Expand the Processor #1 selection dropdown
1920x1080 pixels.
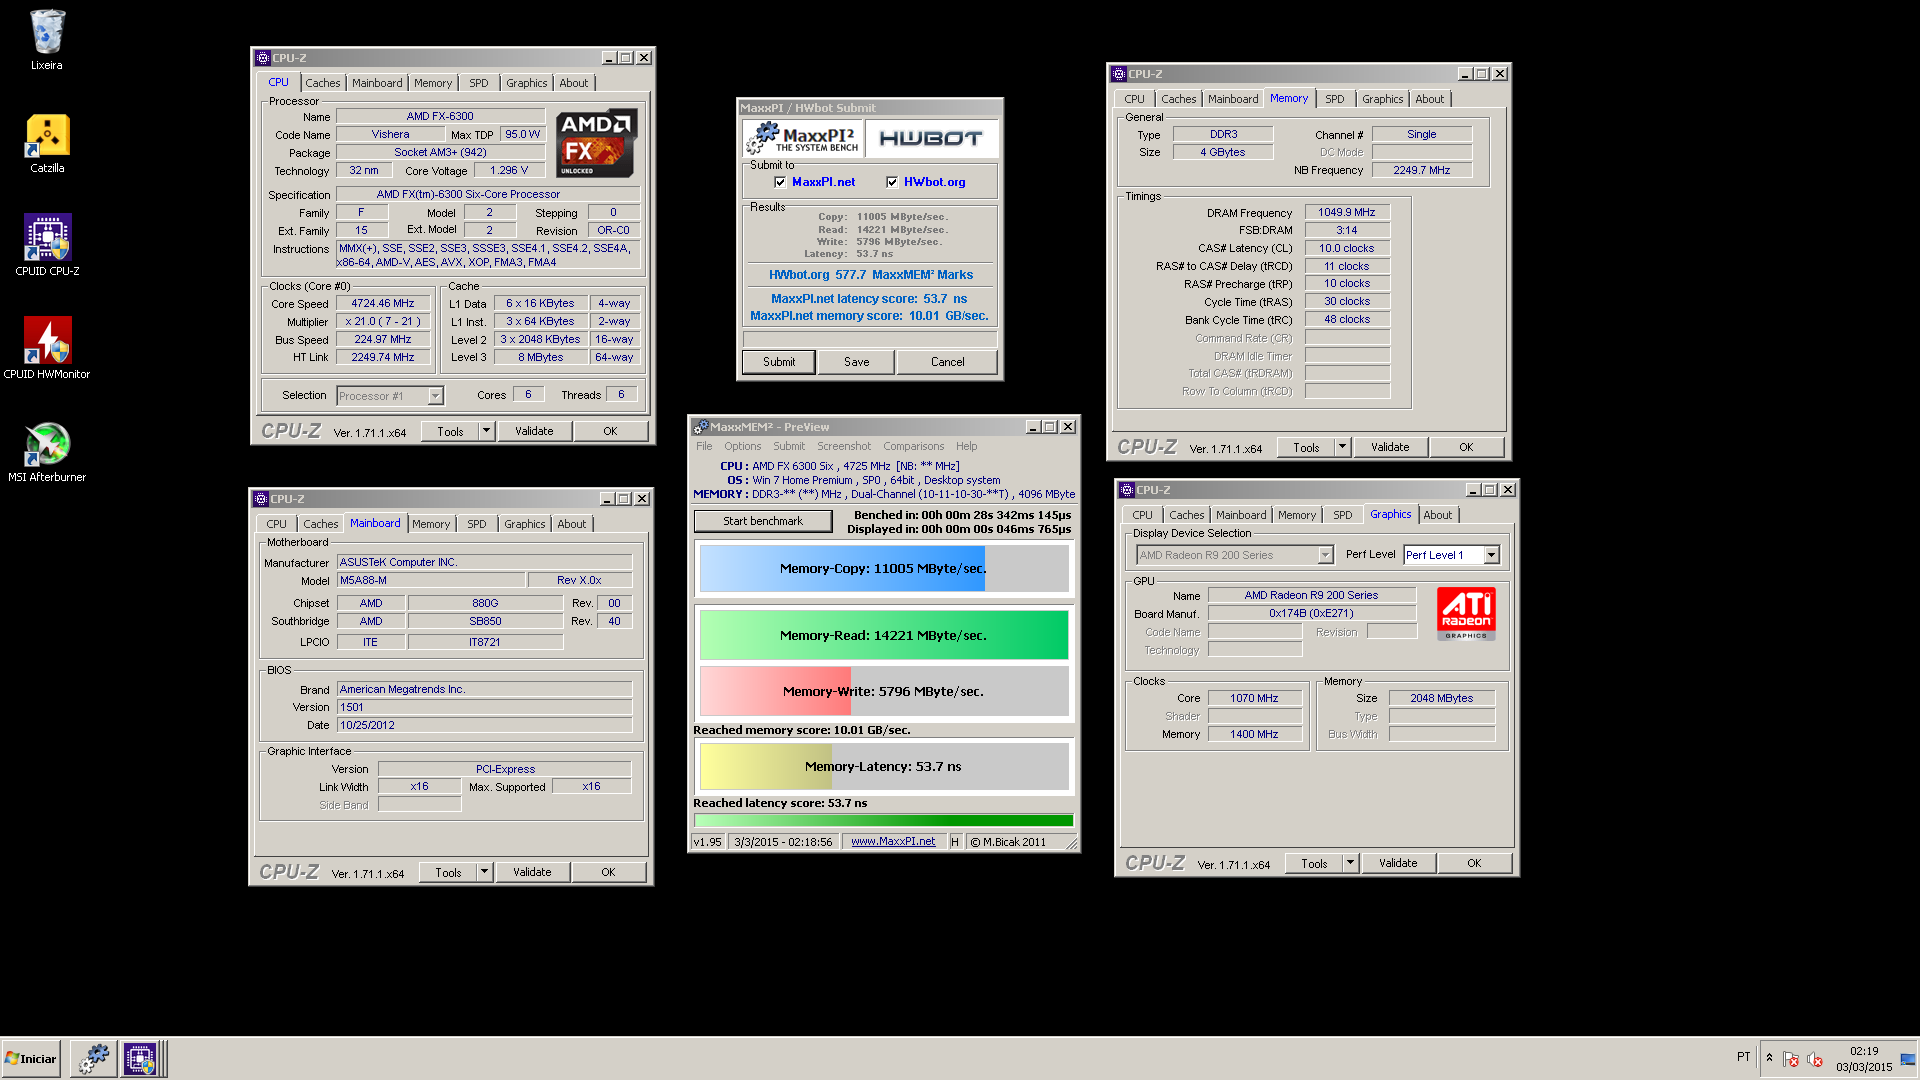point(435,396)
